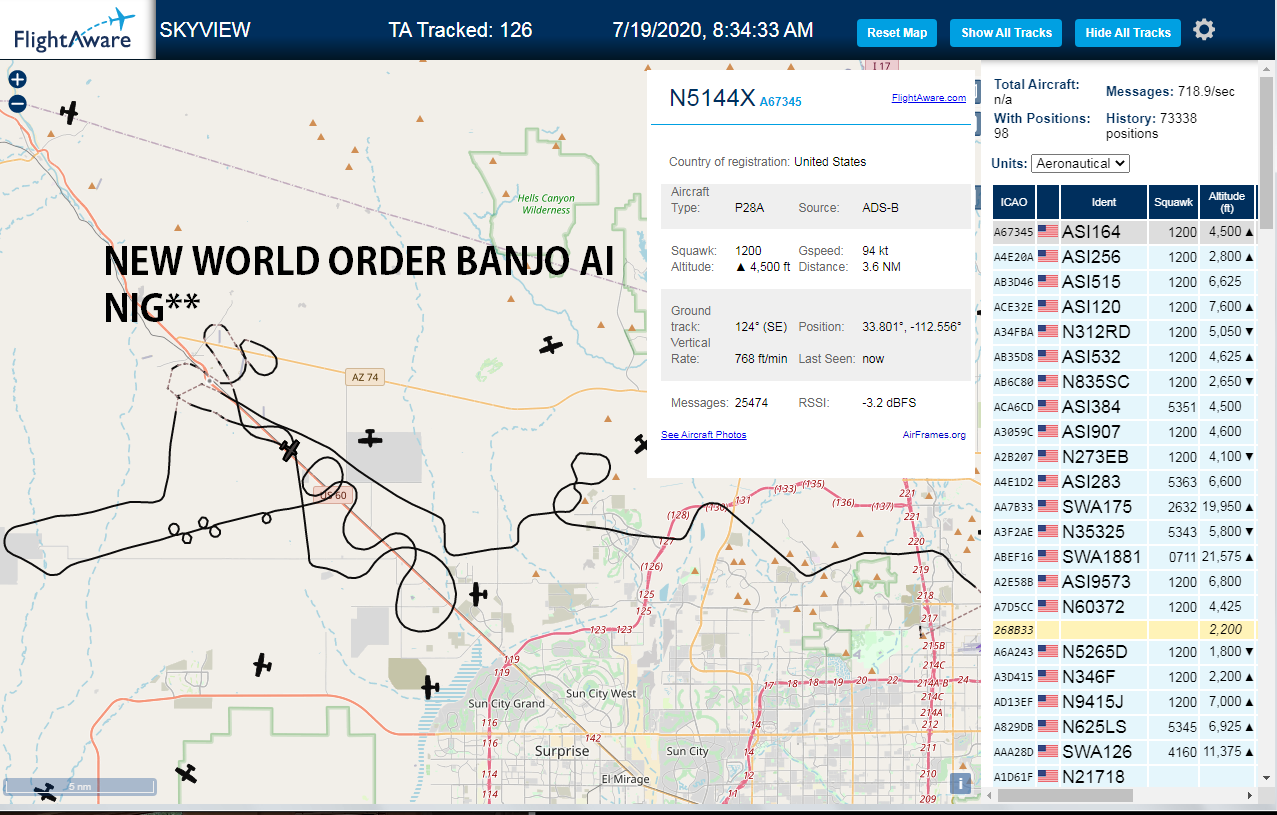
Task: Select the N273EB row
Action: 1123,456
